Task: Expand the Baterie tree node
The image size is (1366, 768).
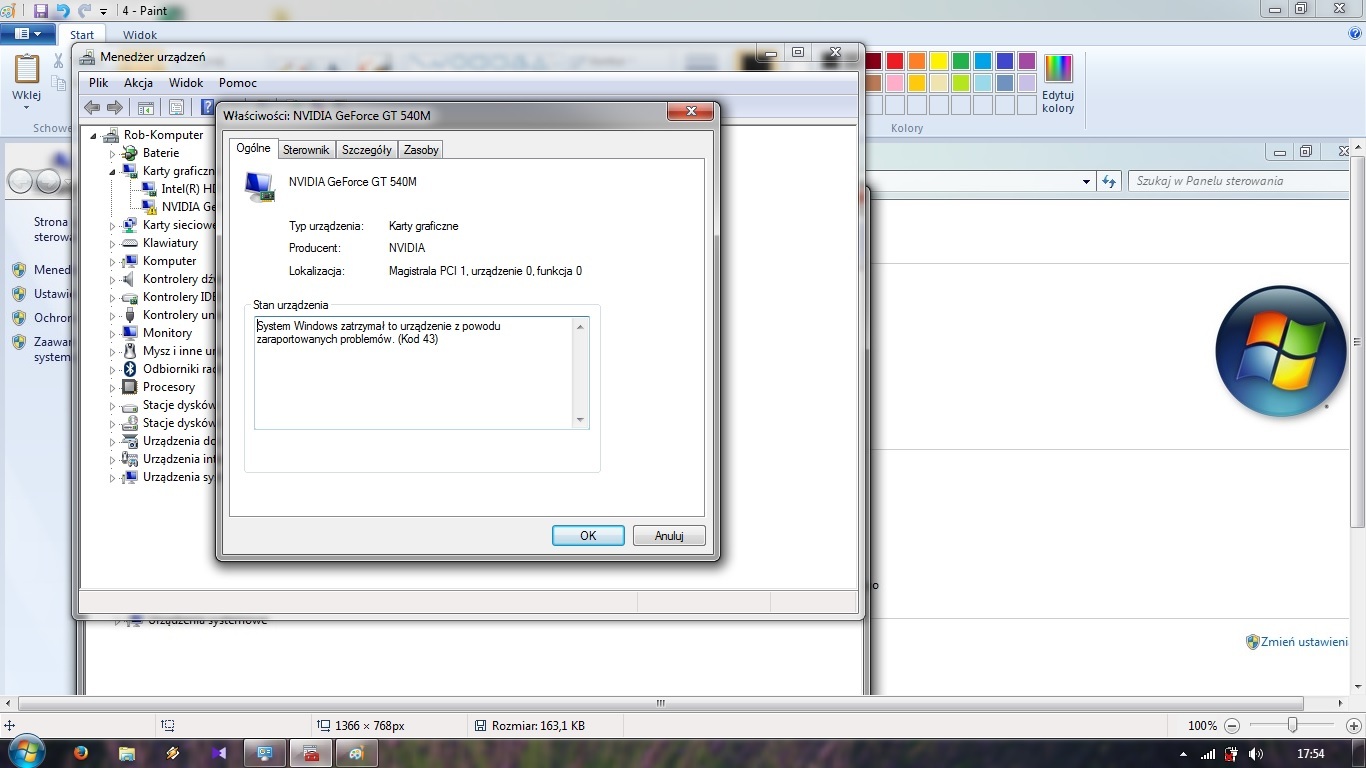Action: [113, 153]
